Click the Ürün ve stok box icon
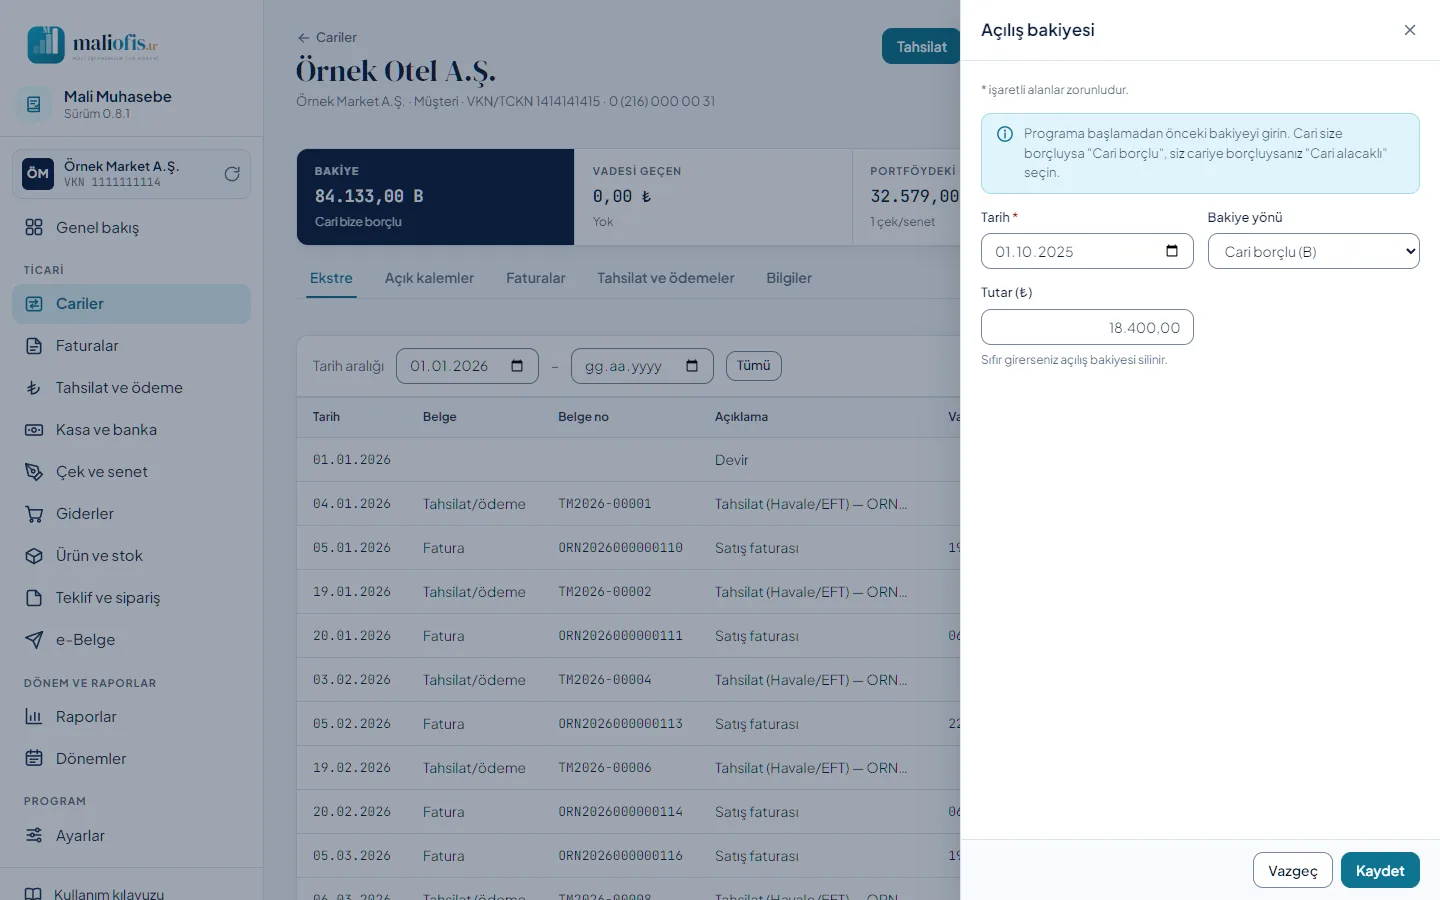Viewport: 1440px width, 900px height. click(34, 556)
